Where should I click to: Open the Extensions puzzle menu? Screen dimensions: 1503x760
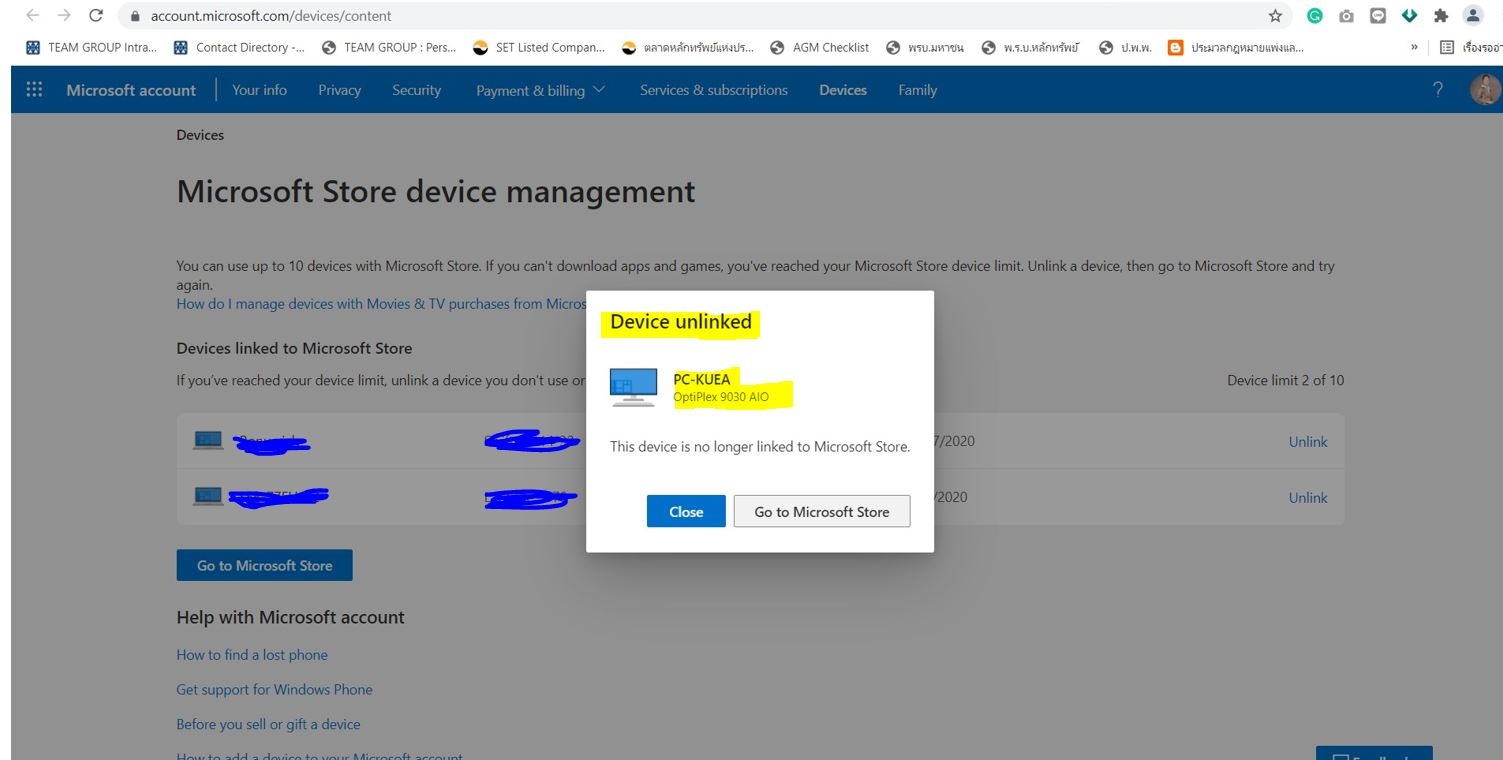coord(1441,15)
